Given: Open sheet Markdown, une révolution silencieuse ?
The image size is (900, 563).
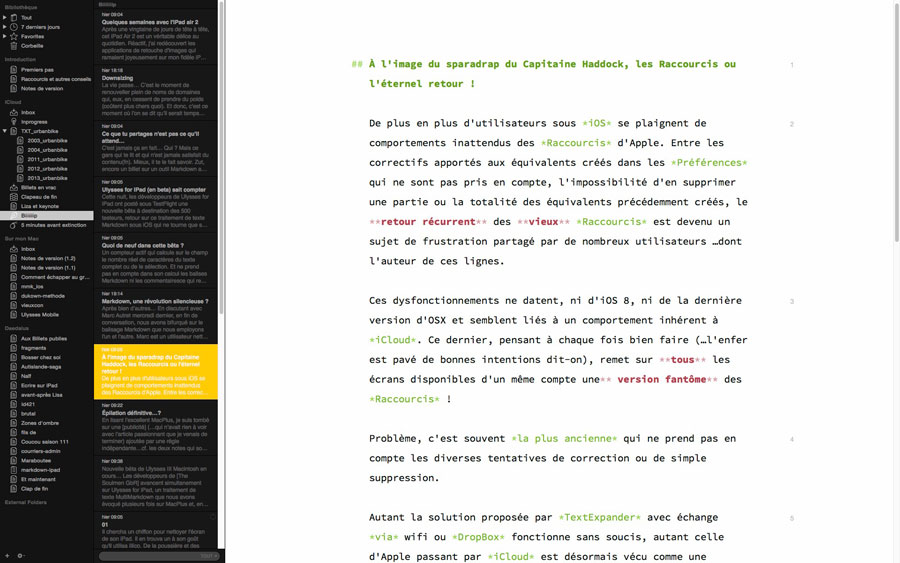Looking at the screenshot, I should click(x=156, y=316).
